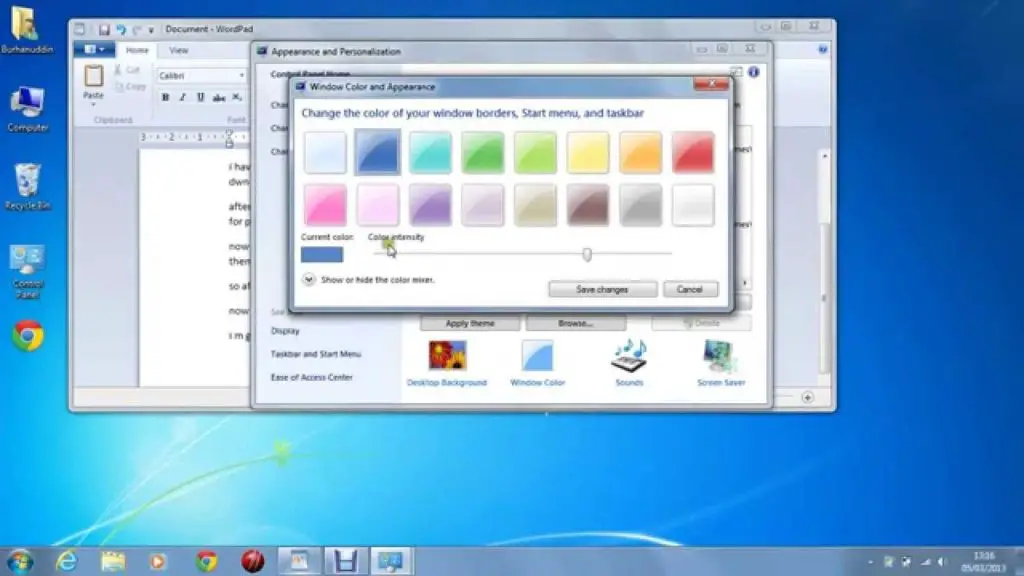
Task: Show hidden icons in the system tray
Action: click(871, 562)
